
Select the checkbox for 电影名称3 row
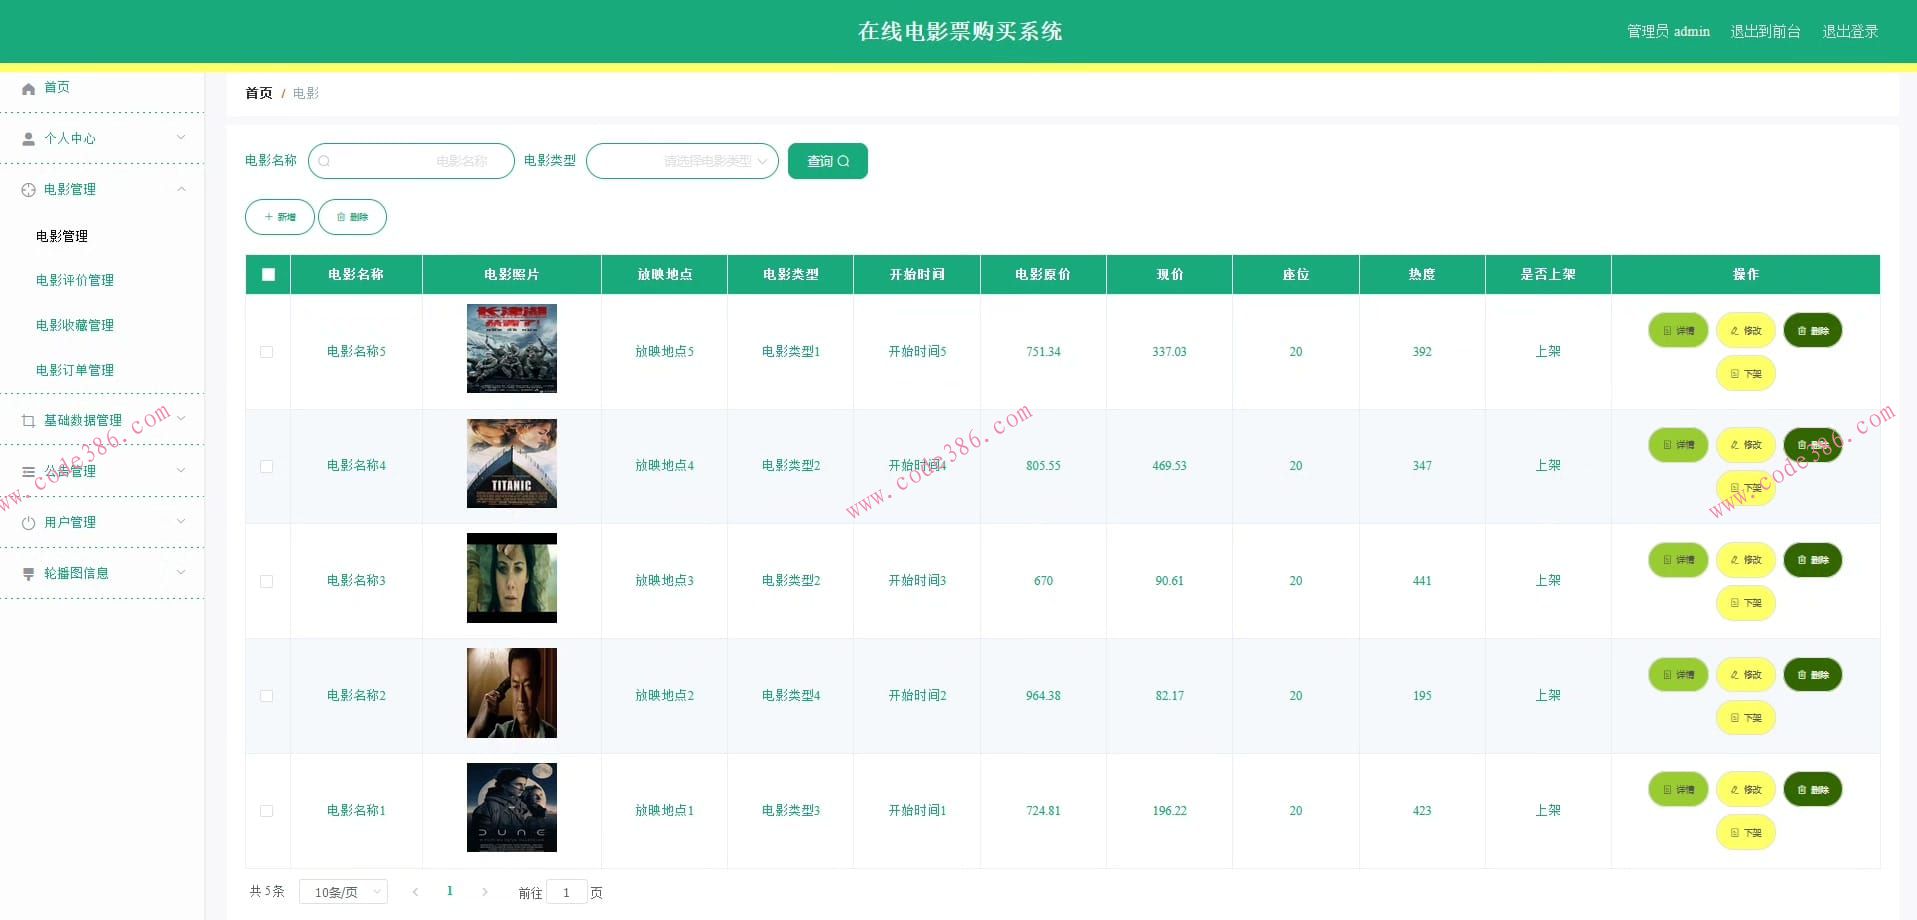[266, 581]
